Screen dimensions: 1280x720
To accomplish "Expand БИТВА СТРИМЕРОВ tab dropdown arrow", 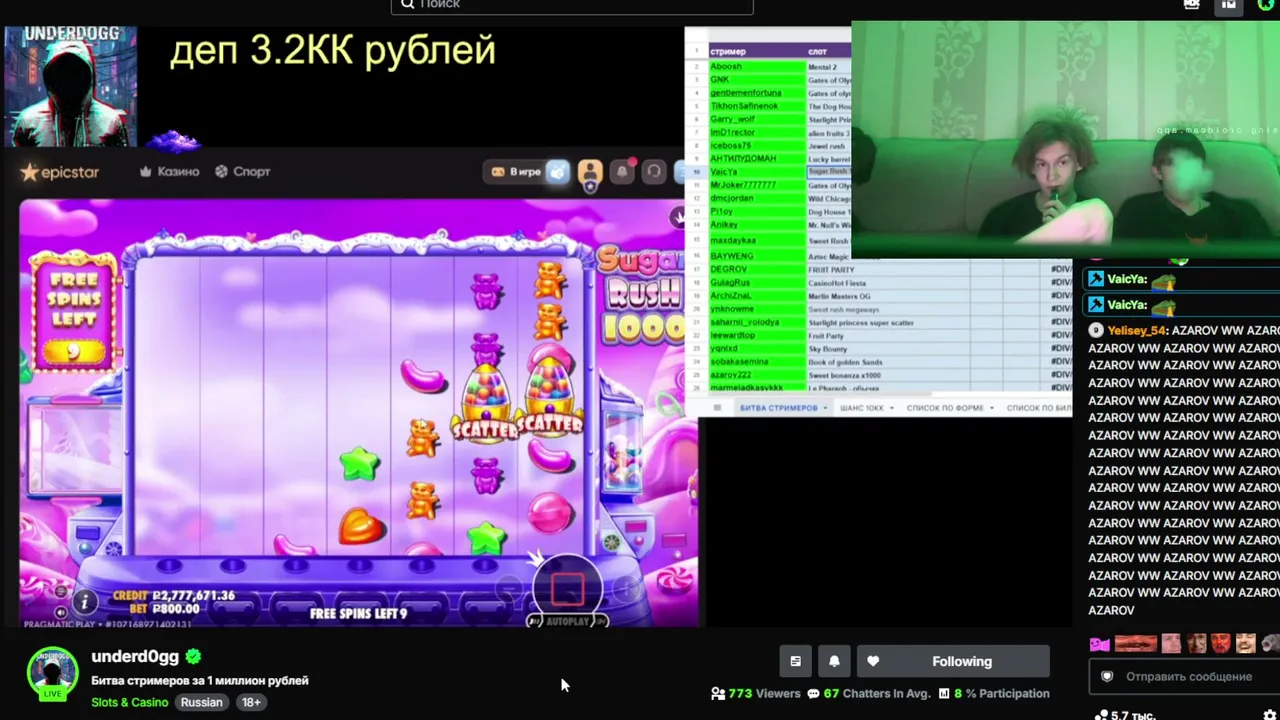I will pos(826,408).
